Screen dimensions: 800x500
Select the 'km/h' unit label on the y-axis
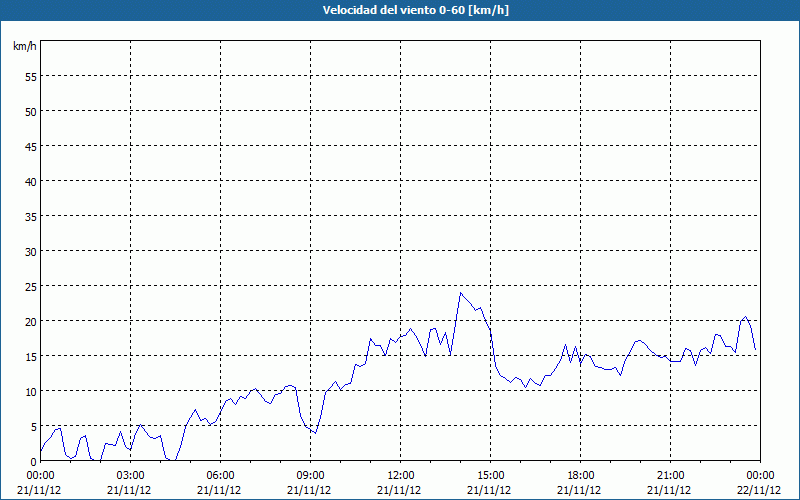point(25,46)
